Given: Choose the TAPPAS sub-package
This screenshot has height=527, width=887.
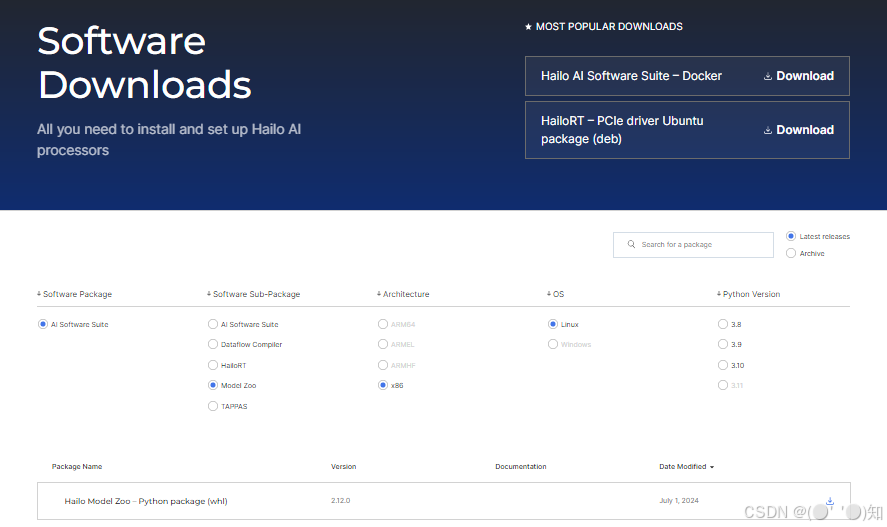Looking at the screenshot, I should point(213,406).
